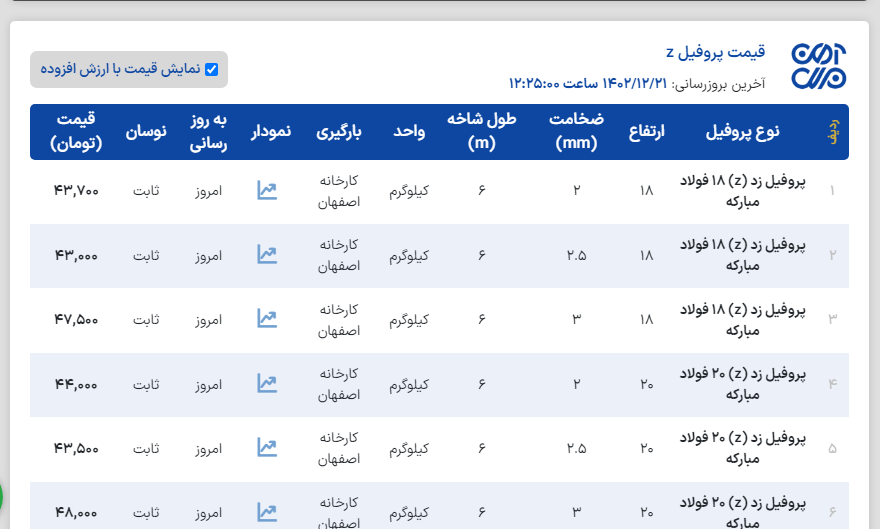Click the قیمت پروفیل z title
Screen dimensions: 880x529
715,52
